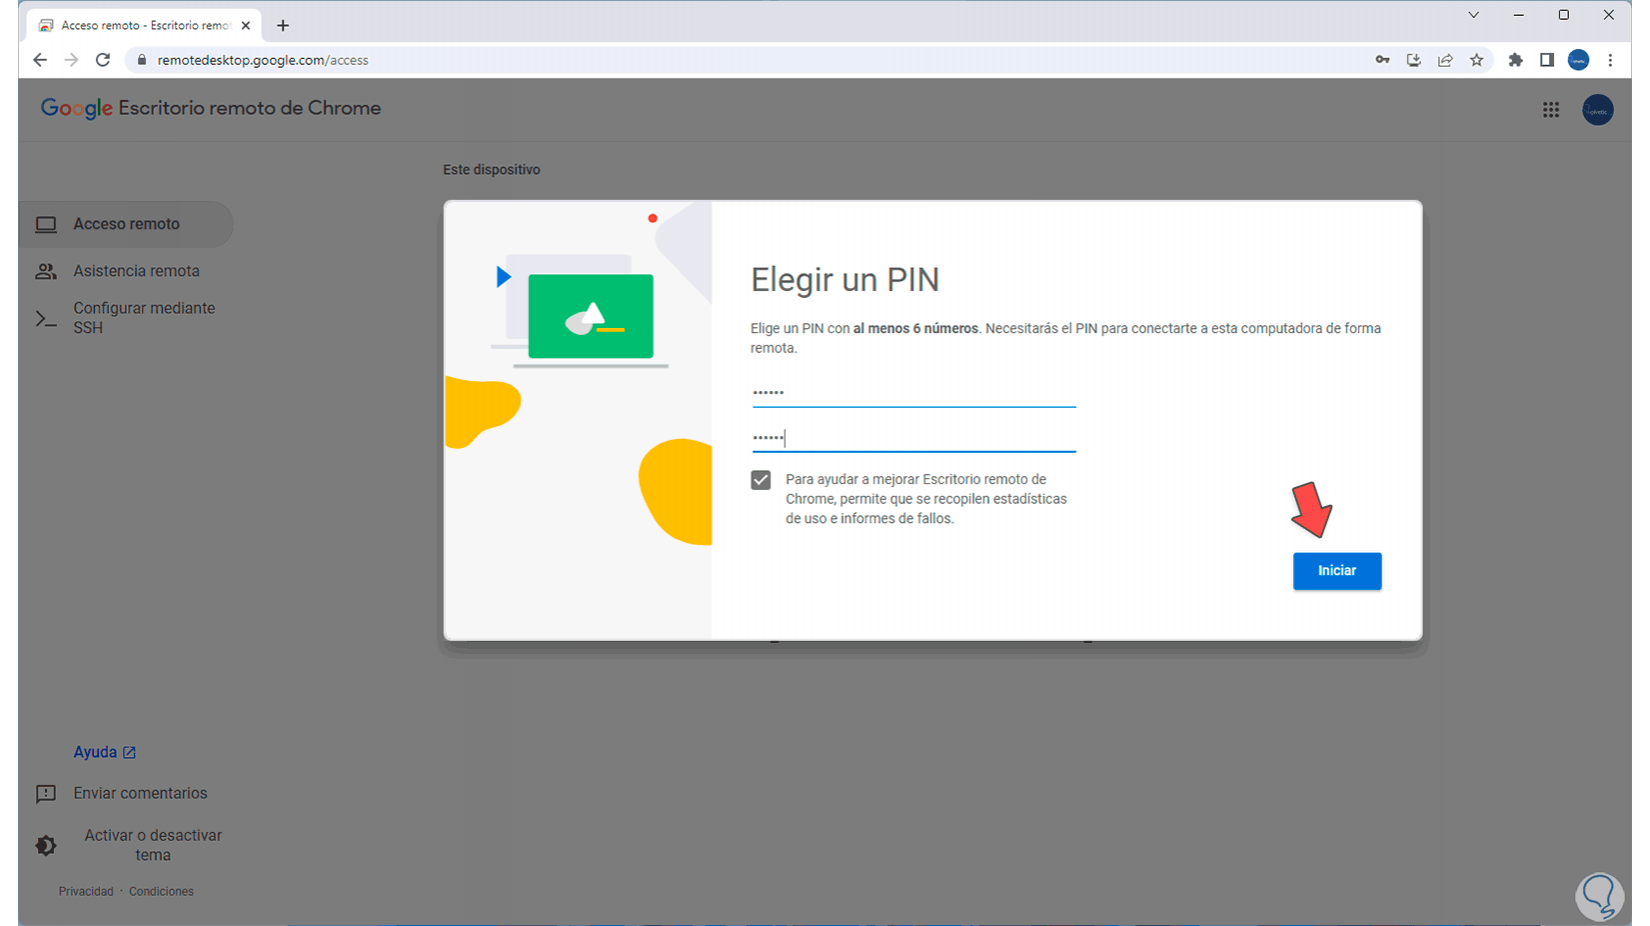The image size is (1650, 926).
Task: Open a new browser tab
Action: pos(283,25)
